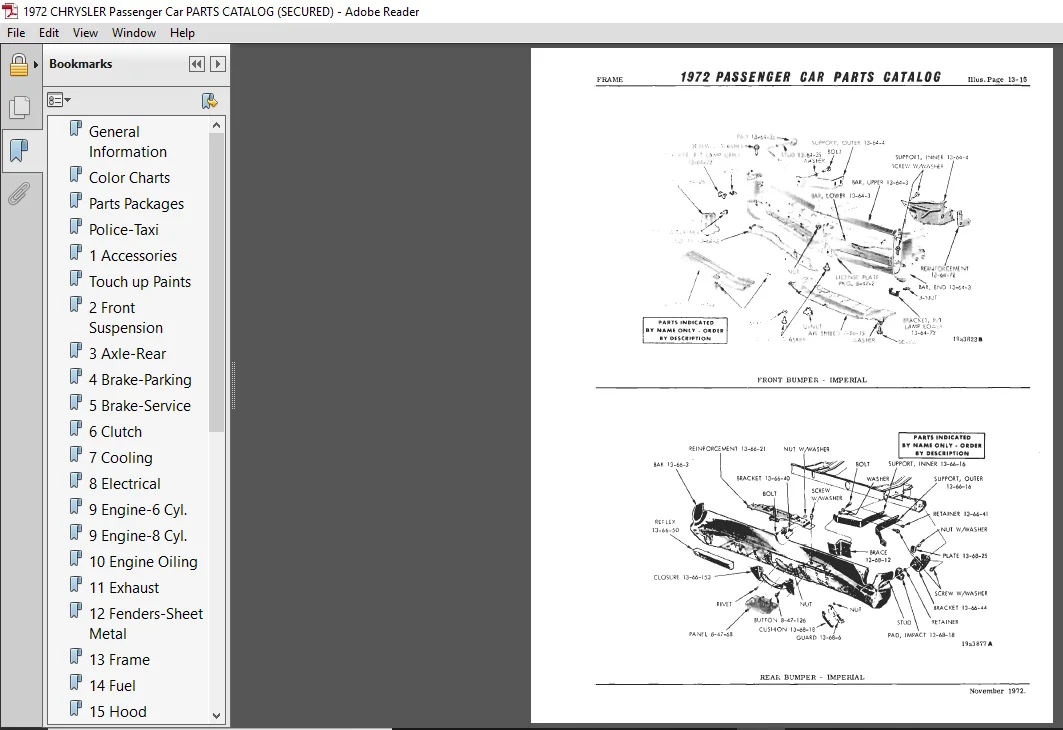Click the bookmarks vertical scrollbar thumb
The height and width of the screenshot is (730, 1063).
tap(216, 282)
